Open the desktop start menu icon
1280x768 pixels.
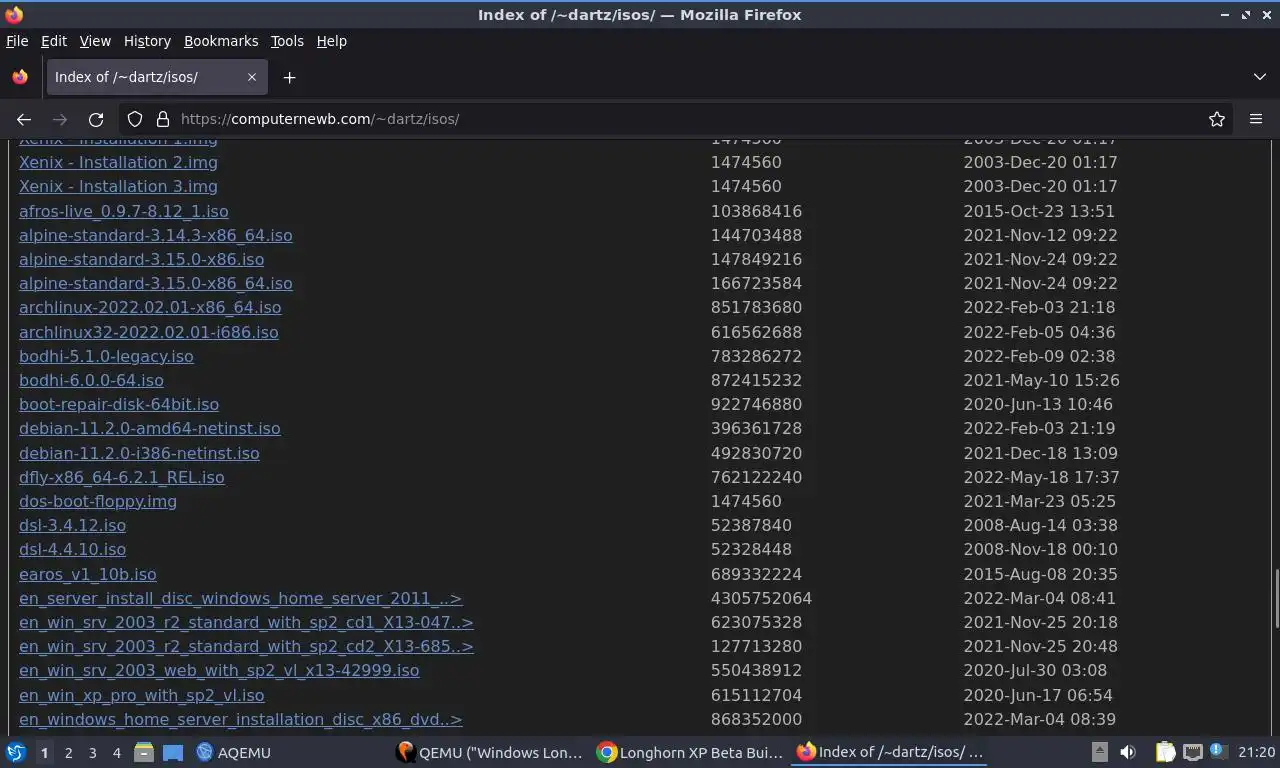(16, 752)
